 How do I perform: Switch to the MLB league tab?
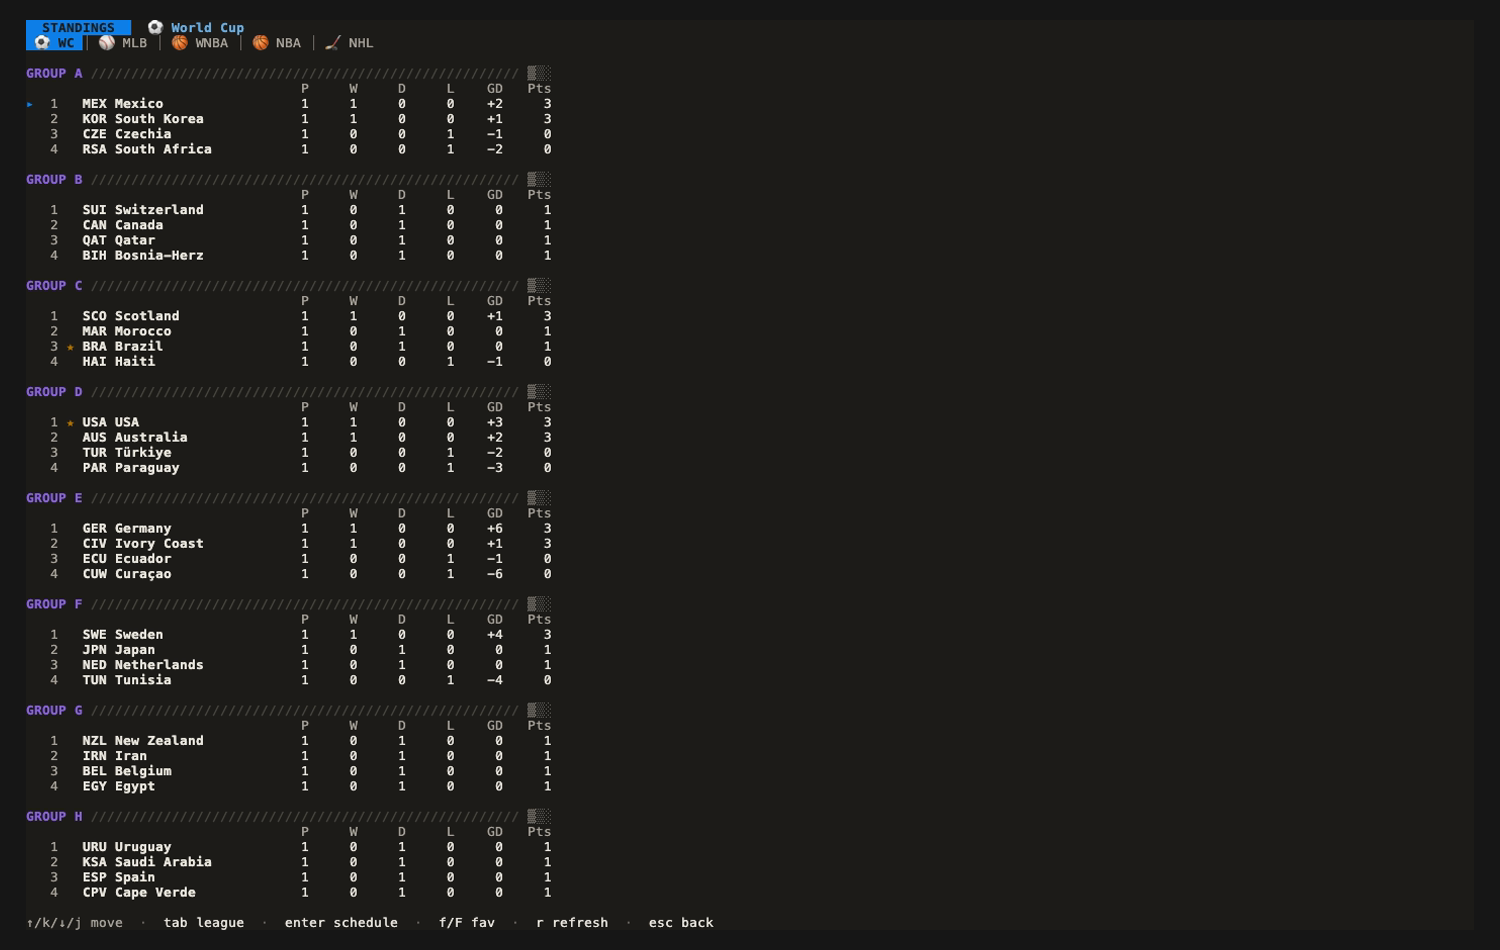[x=123, y=43]
